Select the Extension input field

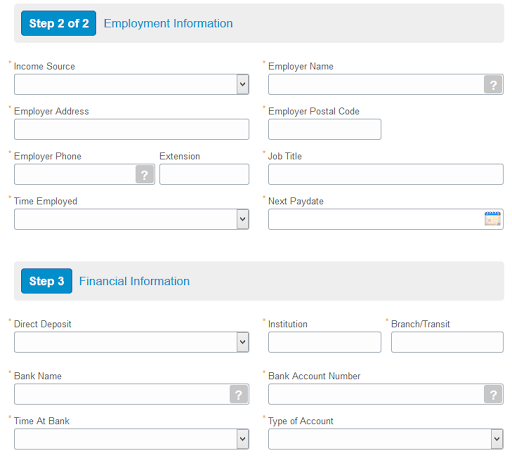(x=204, y=174)
